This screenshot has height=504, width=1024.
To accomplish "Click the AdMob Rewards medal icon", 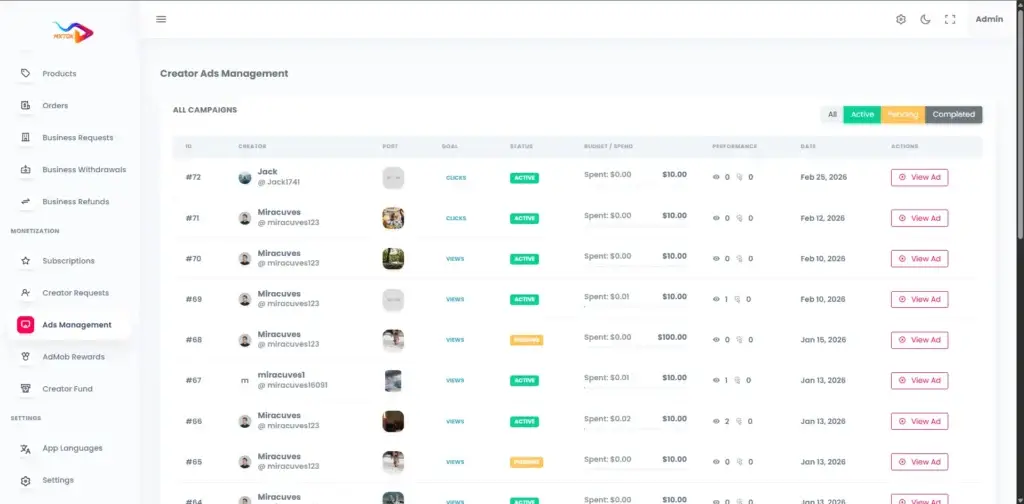I will tap(25, 356).
